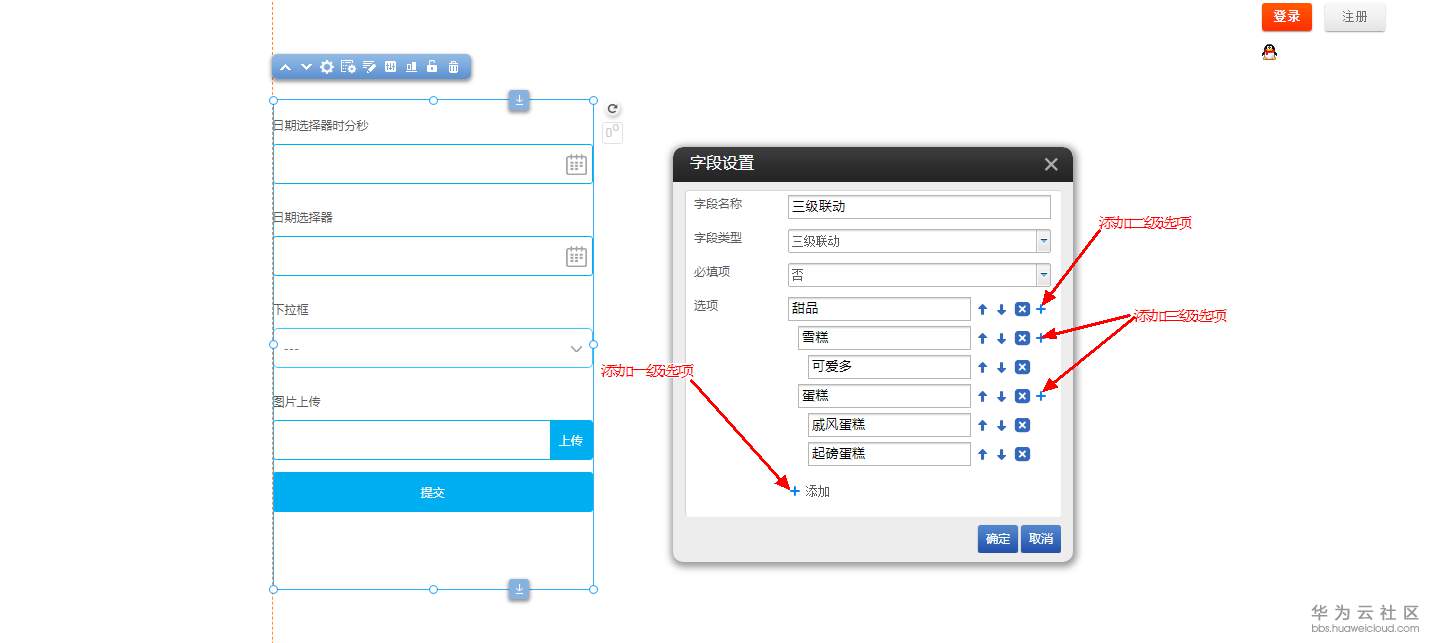Click the rotation degree box under rotate icon
1433x643 pixels.
point(613,132)
